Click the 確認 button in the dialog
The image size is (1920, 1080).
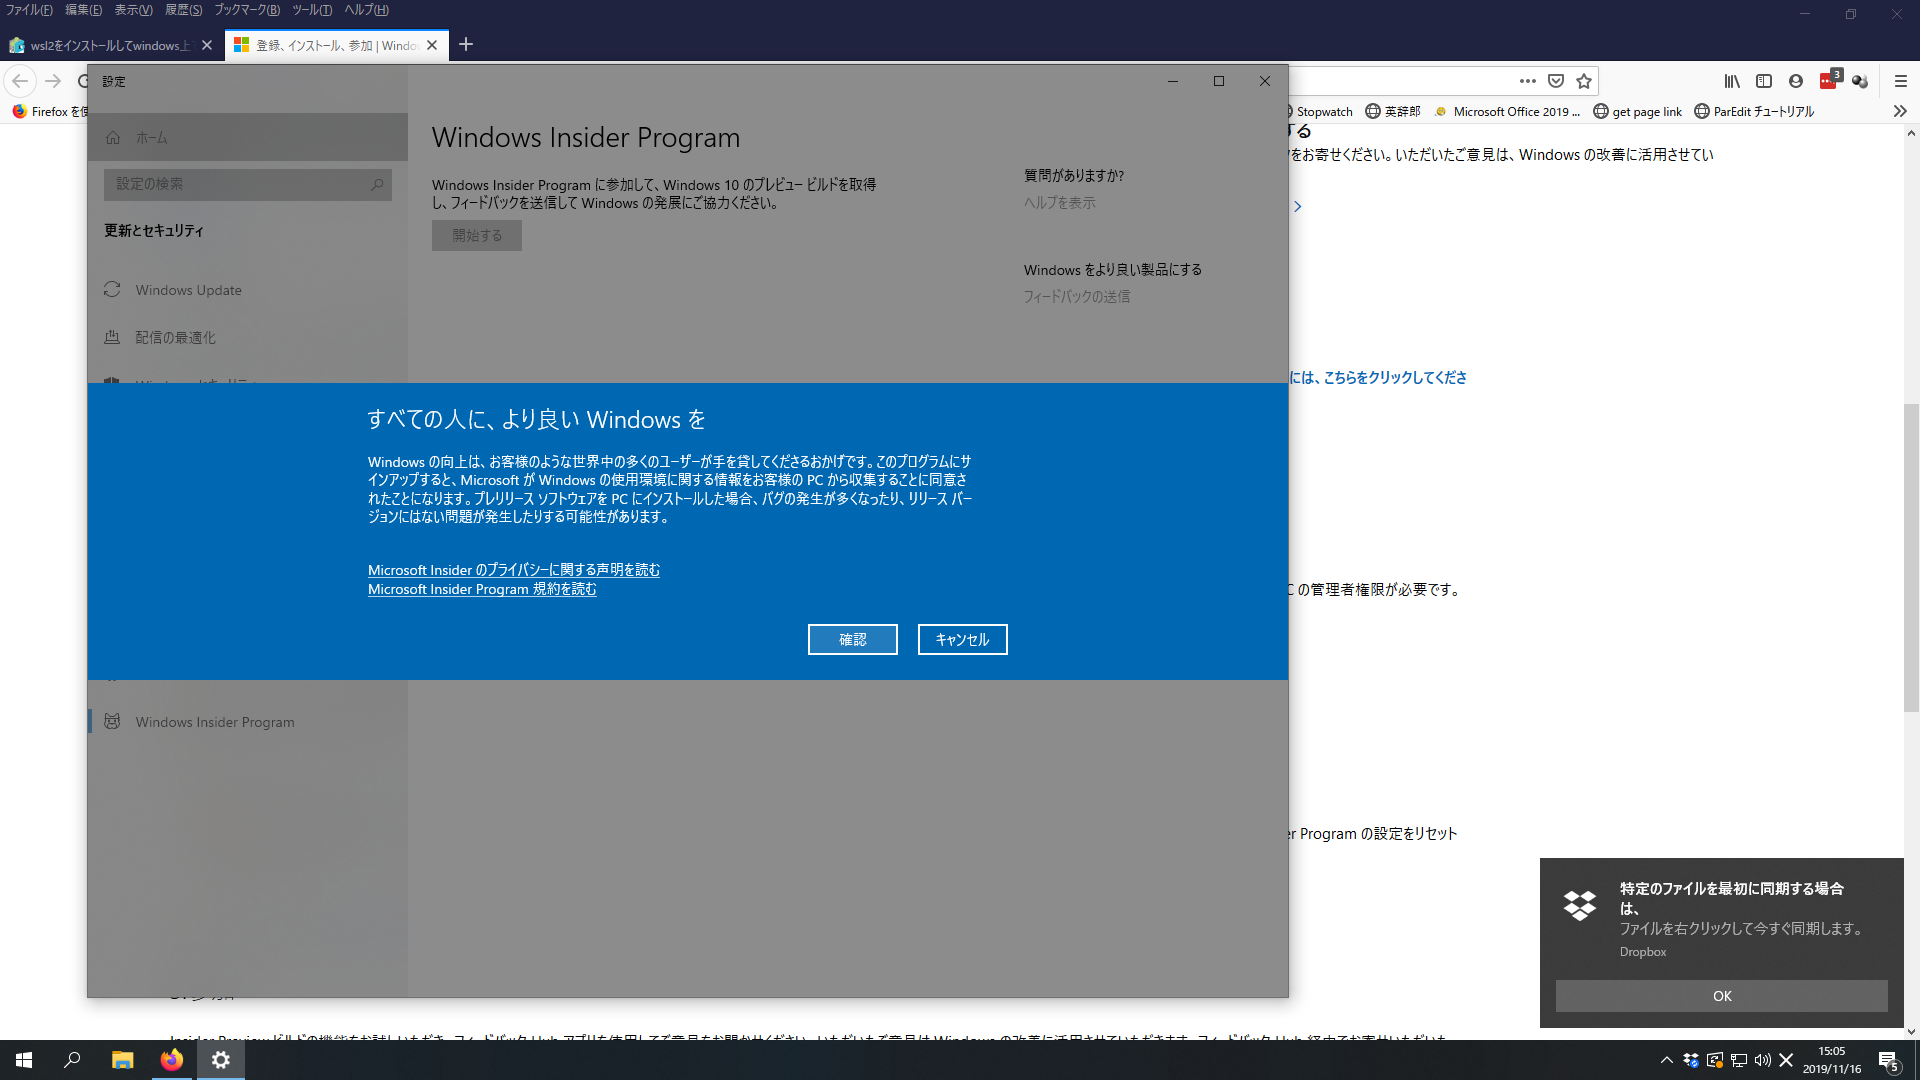tap(852, 639)
